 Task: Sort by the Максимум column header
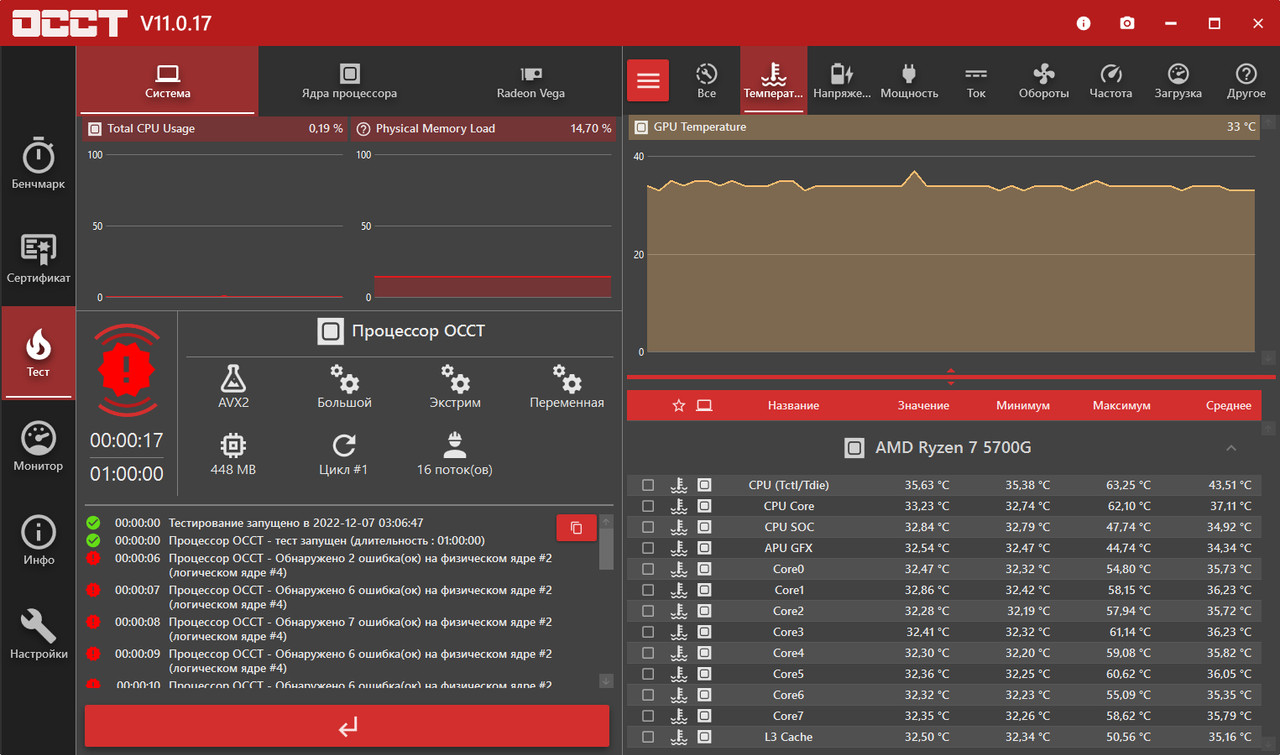point(1121,405)
